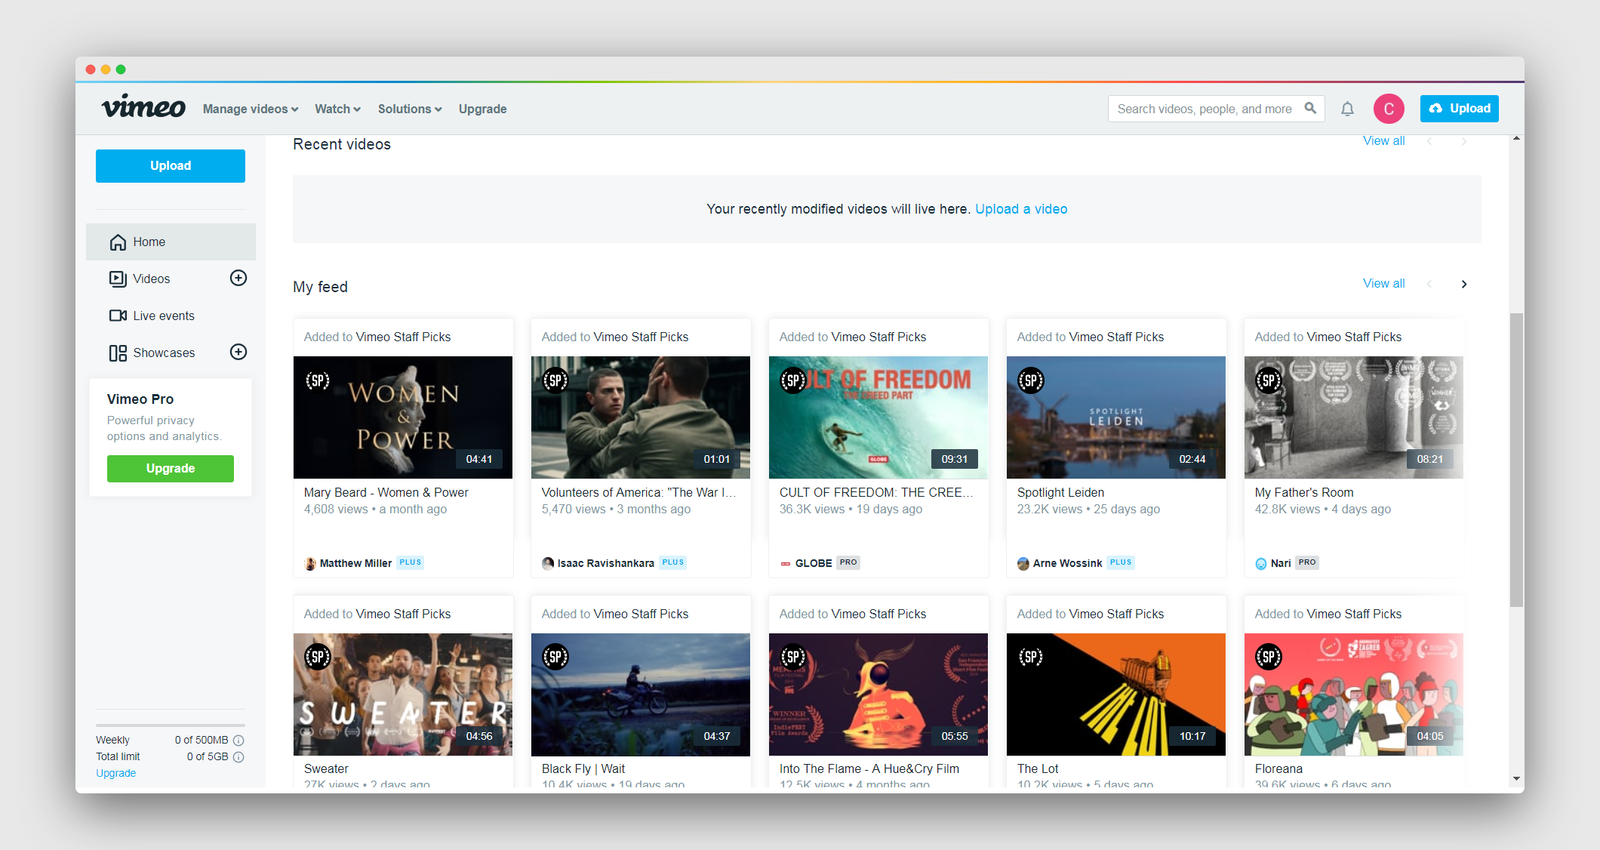Open the notifications bell

pos(1347,109)
